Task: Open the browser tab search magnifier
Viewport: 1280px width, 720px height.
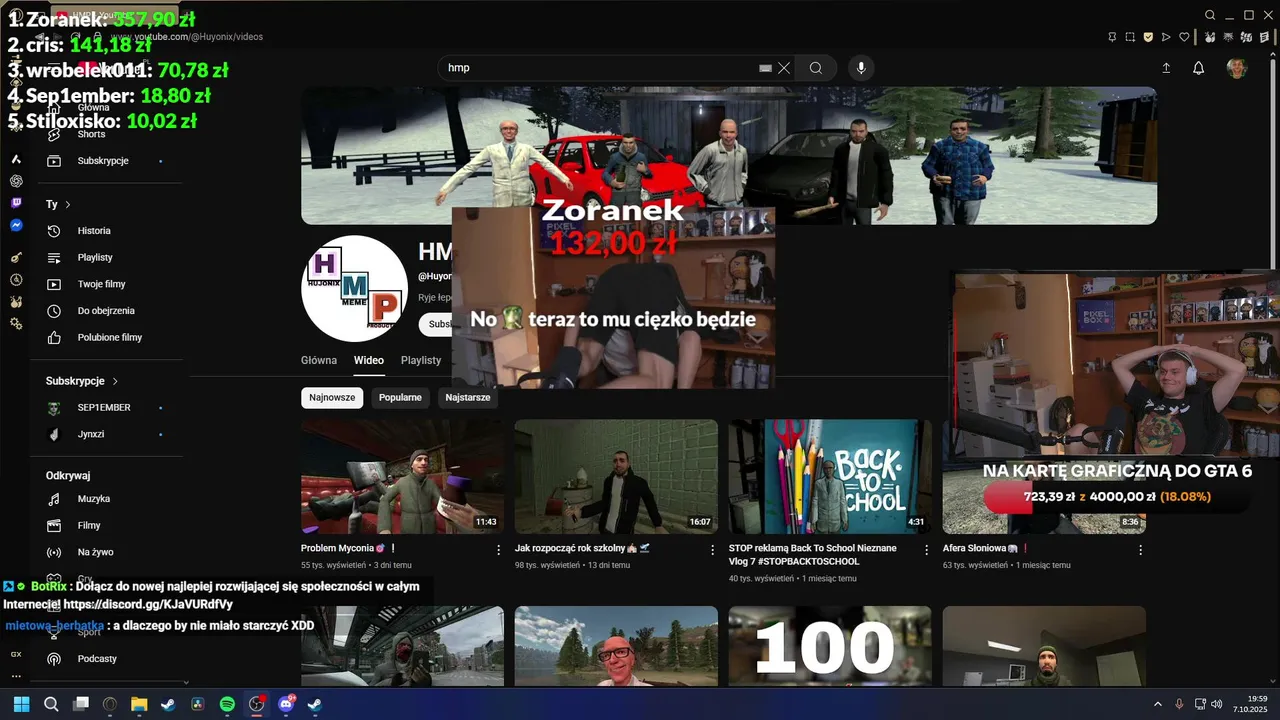Action: click(x=1210, y=15)
